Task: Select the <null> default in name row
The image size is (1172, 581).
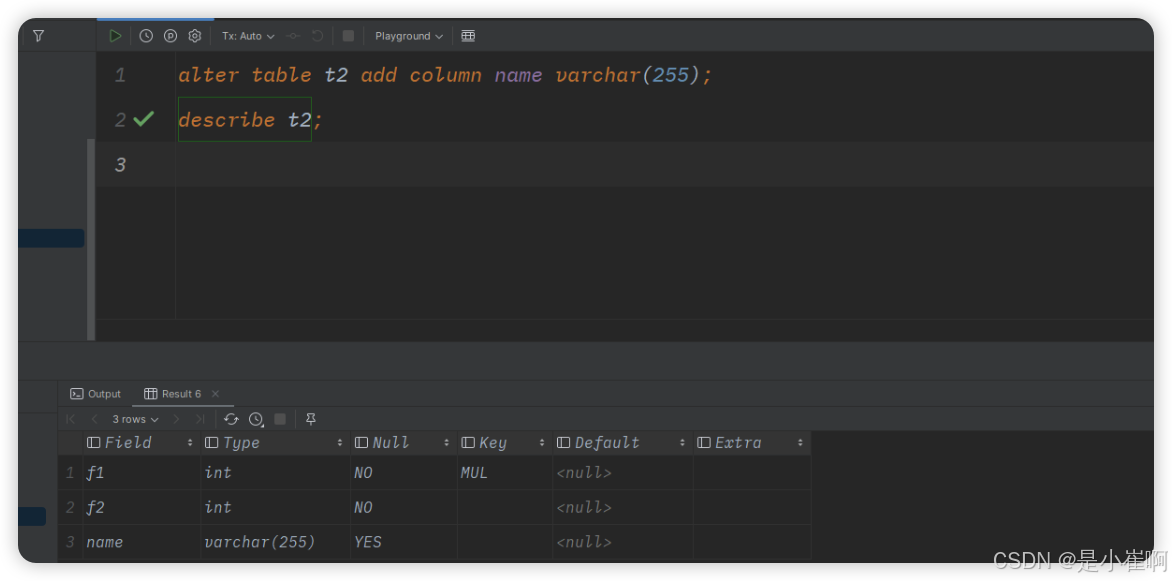Action: click(x=623, y=542)
